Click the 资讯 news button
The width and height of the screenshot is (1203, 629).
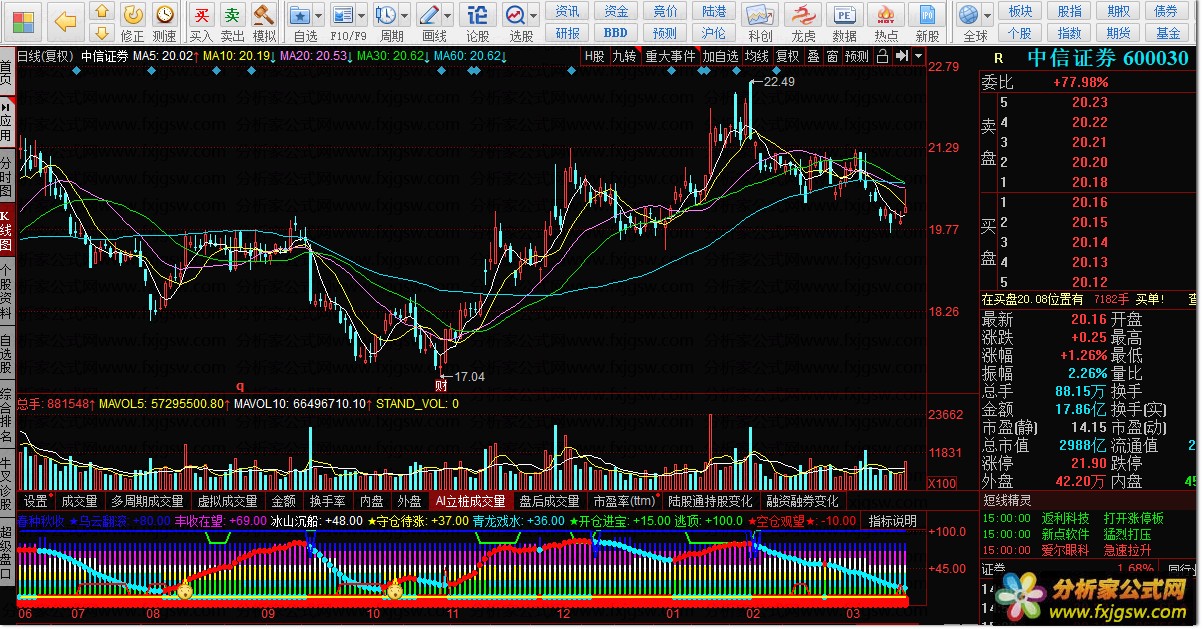tap(567, 11)
